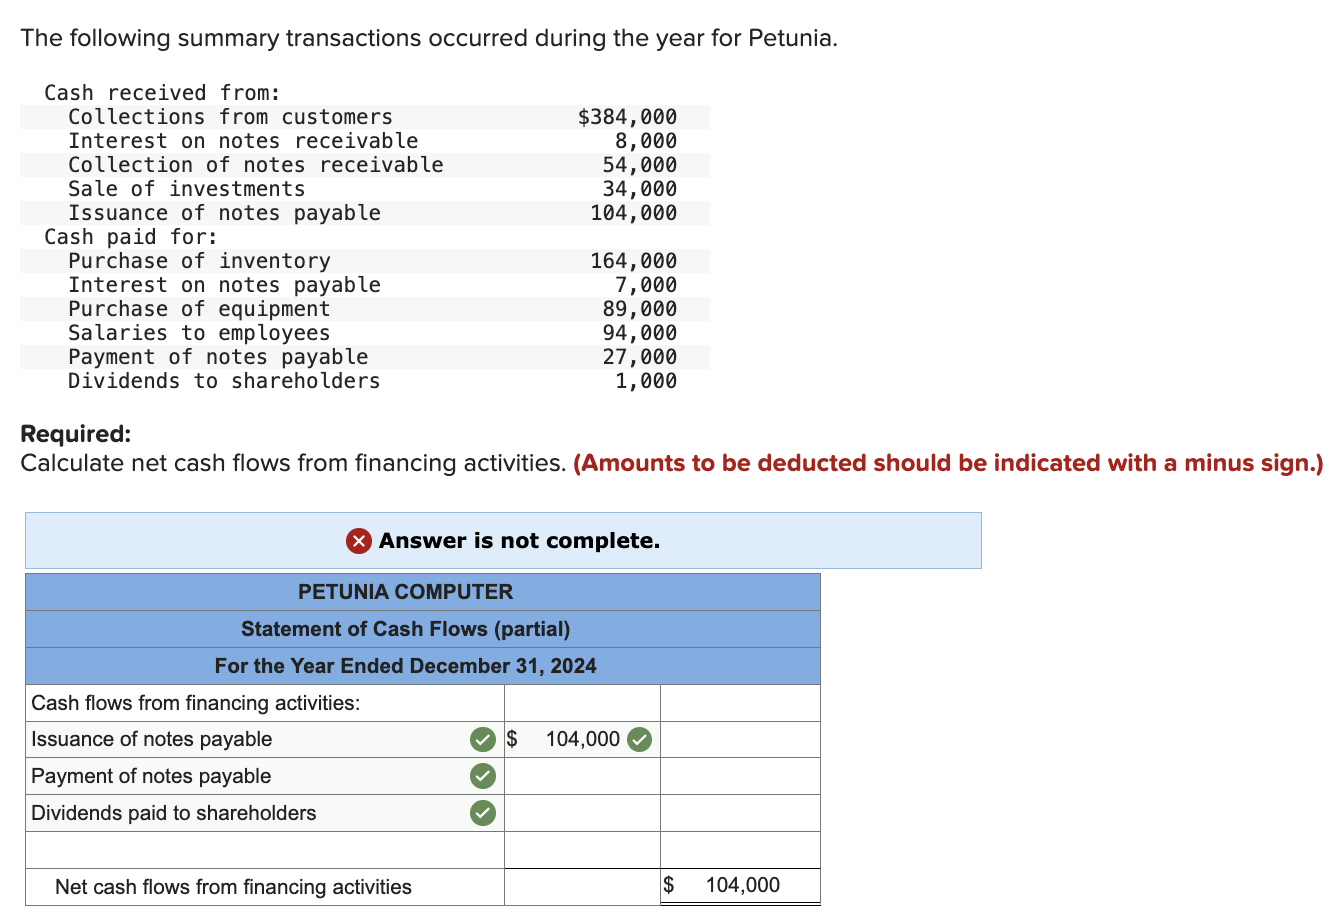This screenshot has height=918, width=1330.
Task: Select the checkmark icon on 'Payment of notes payable' row
Action: coord(482,776)
